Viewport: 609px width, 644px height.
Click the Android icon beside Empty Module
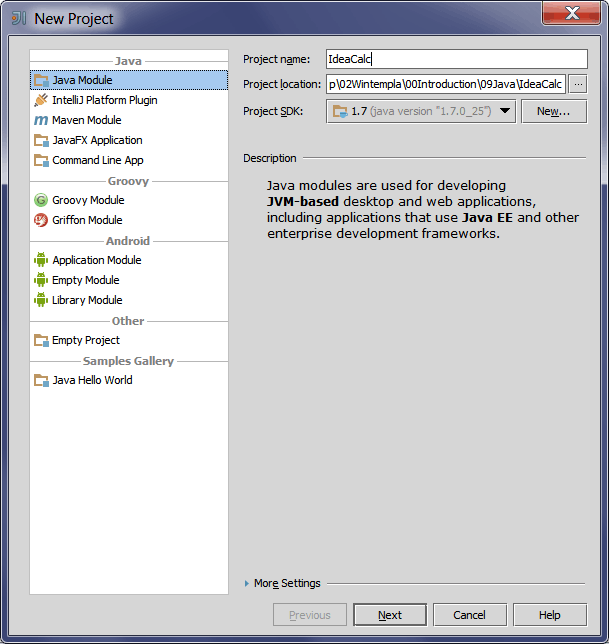coord(41,280)
